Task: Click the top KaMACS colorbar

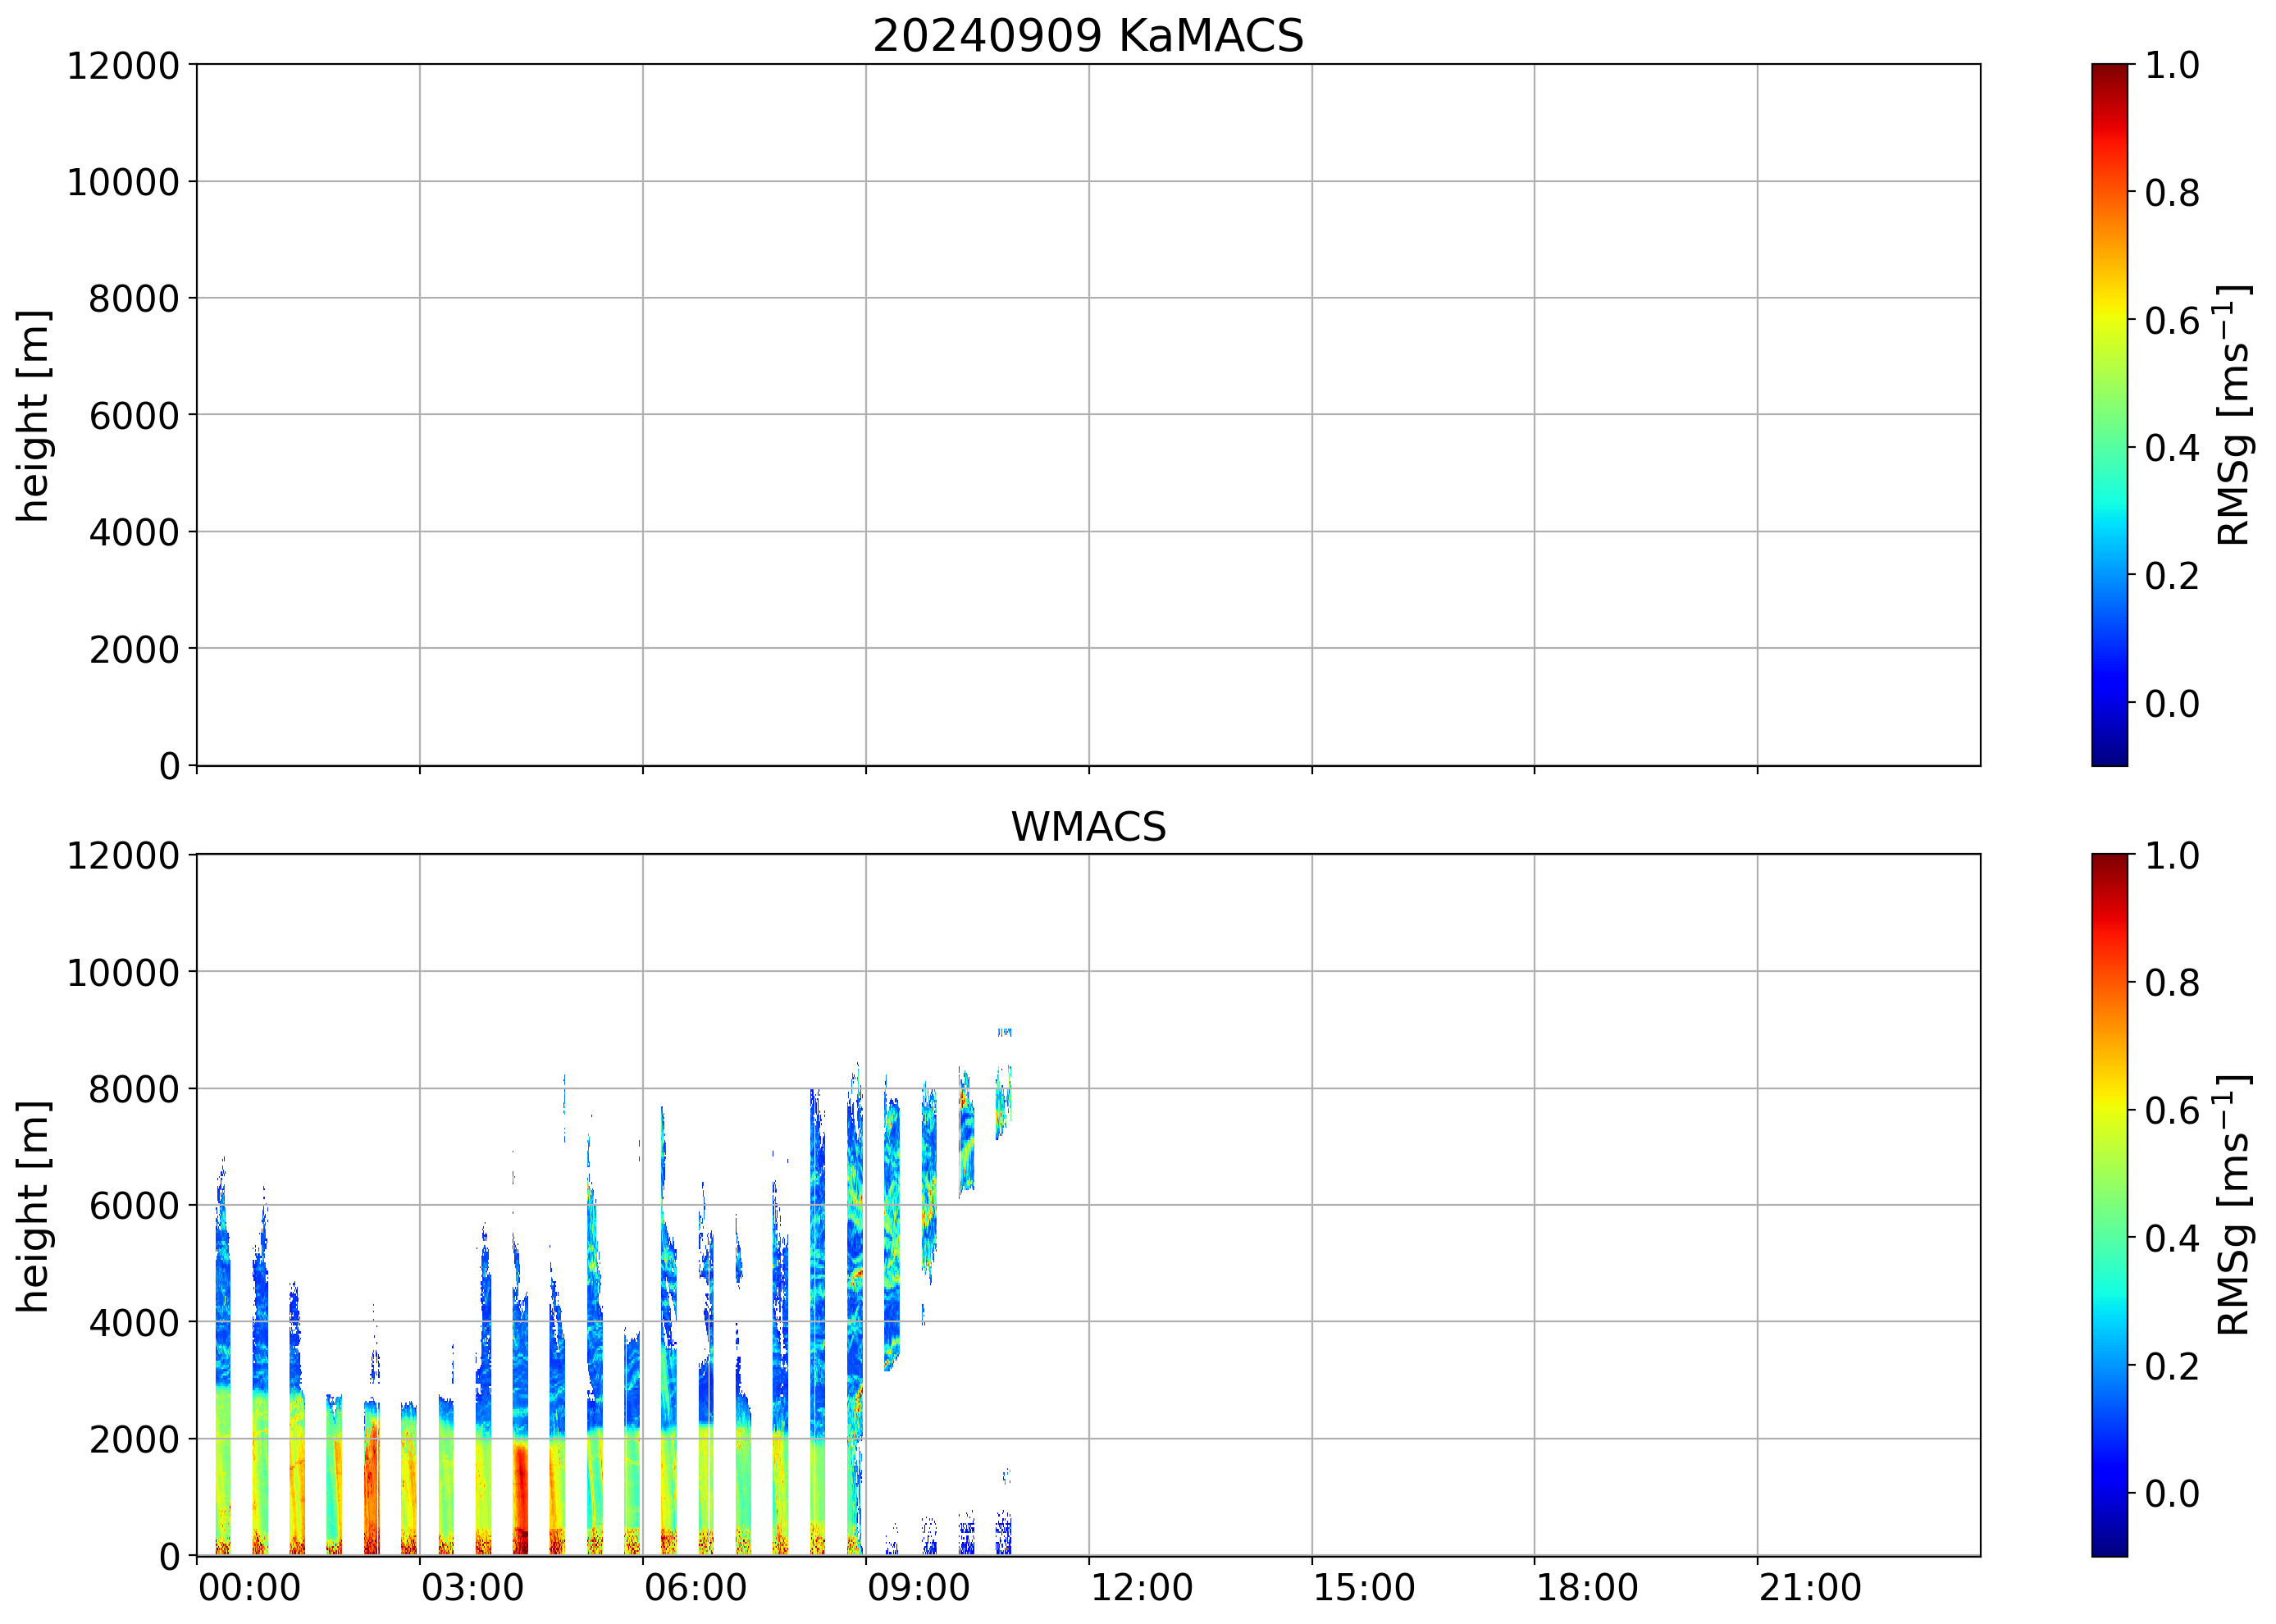Action: 2109,415
